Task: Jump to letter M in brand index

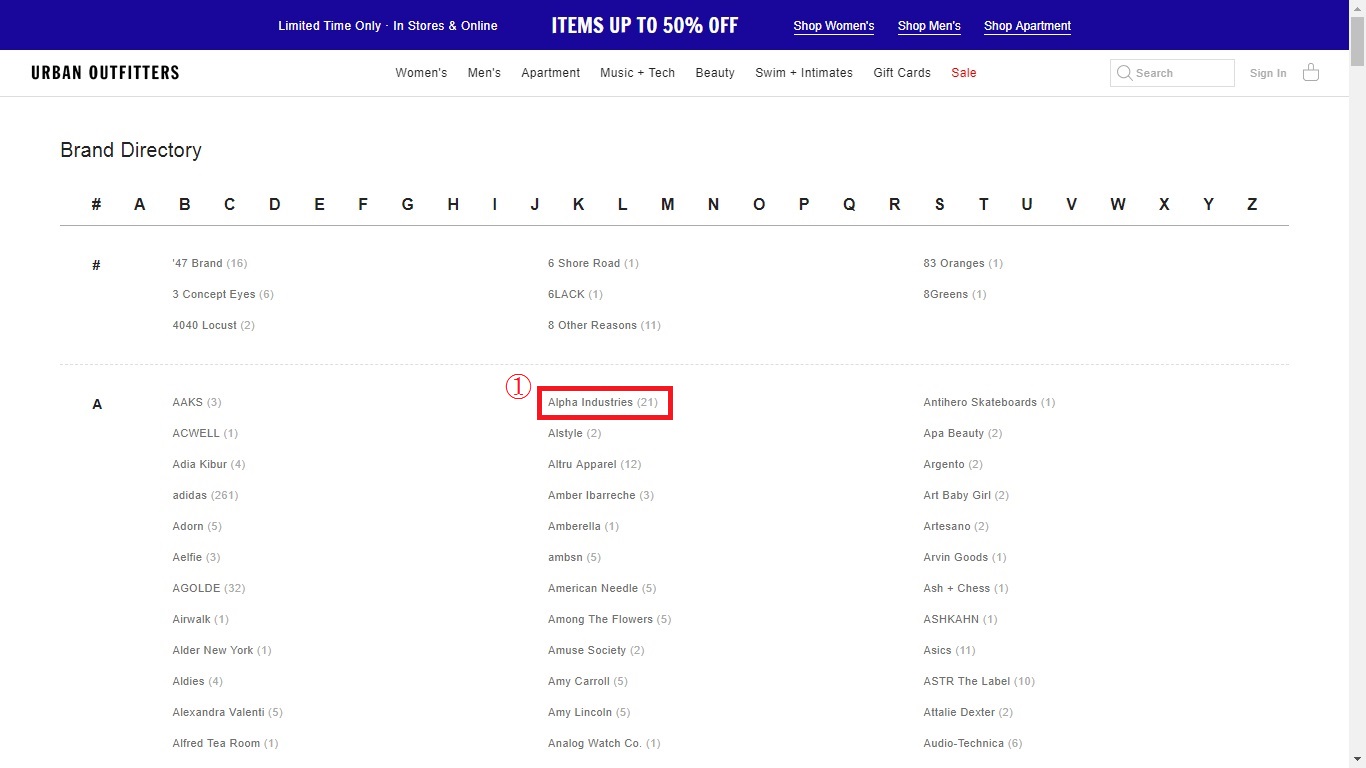Action: (x=667, y=205)
